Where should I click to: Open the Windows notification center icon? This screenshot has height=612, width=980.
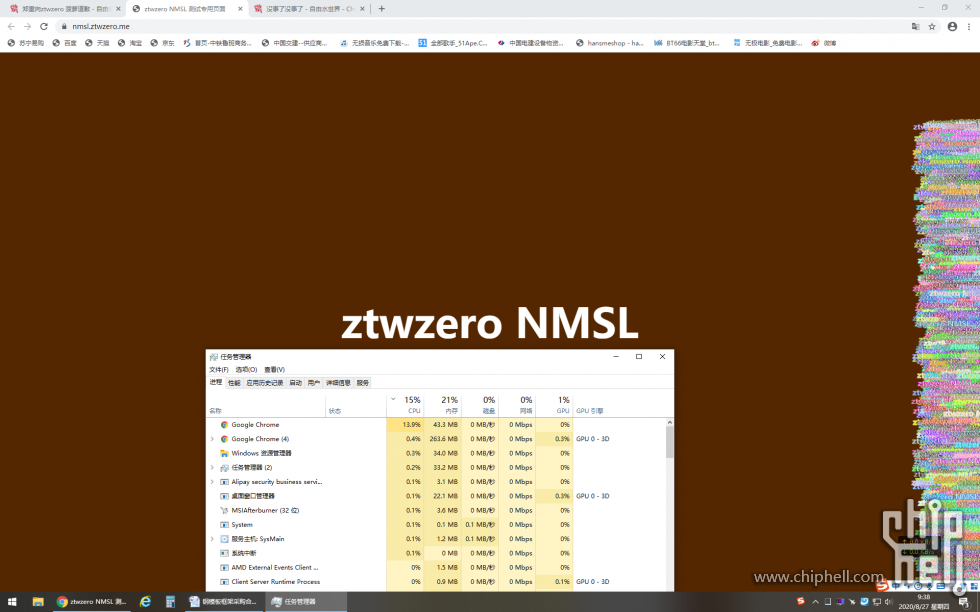[x=964, y=602]
